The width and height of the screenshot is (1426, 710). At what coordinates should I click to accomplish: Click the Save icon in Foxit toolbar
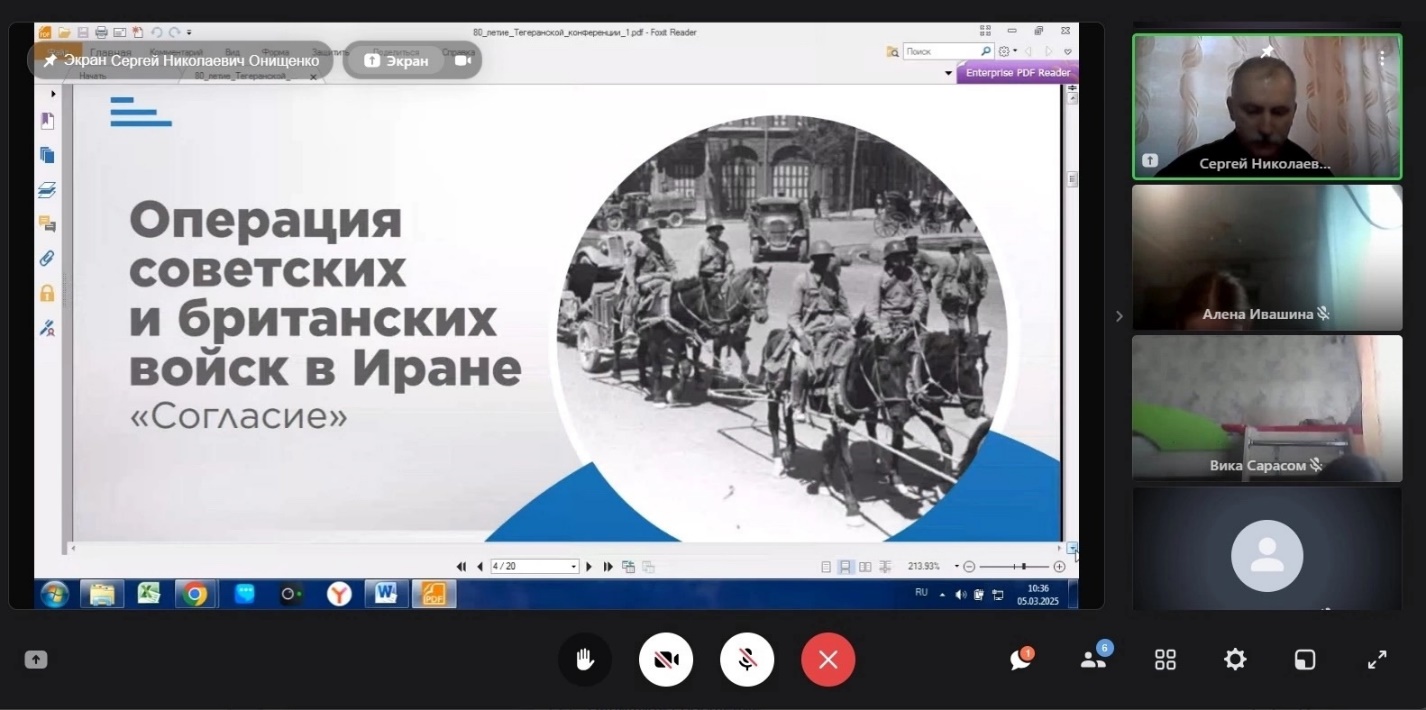83,32
